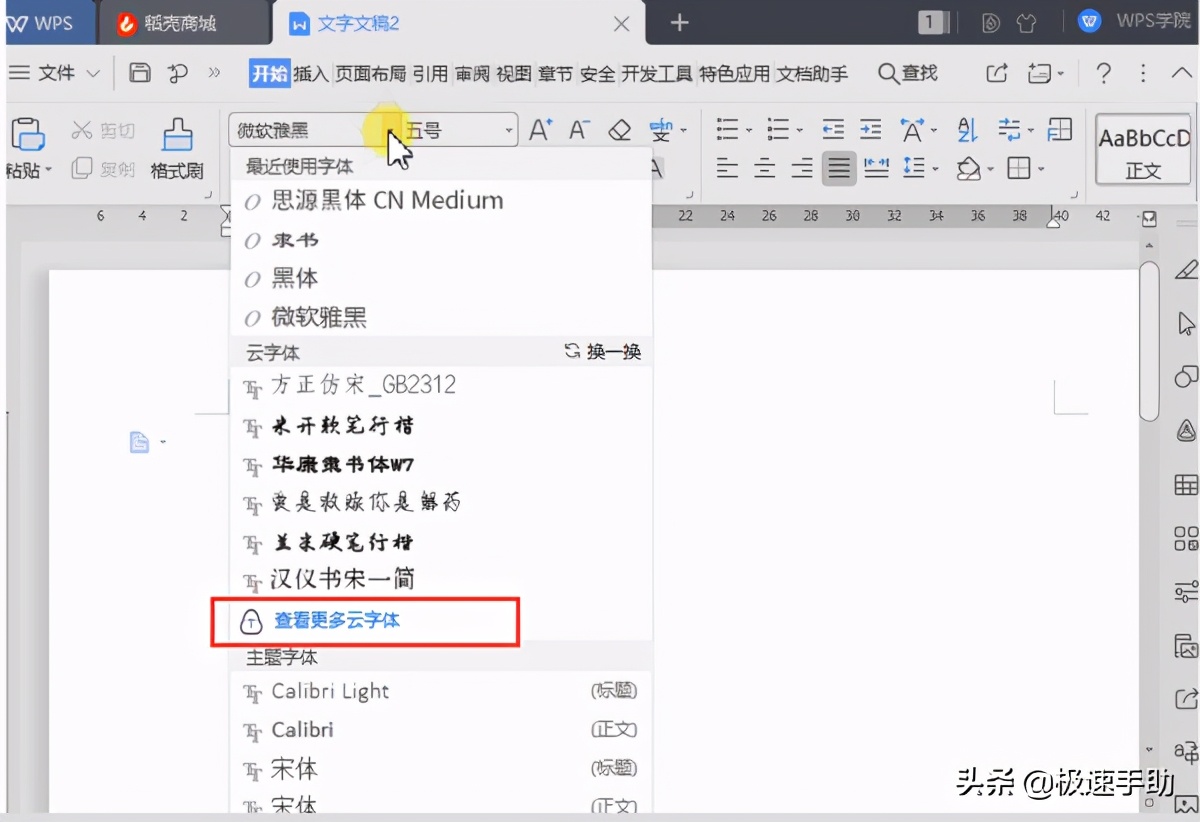Click the phonetic guide 变 icon
Image resolution: width=1200 pixels, height=822 pixels.
[x=661, y=130]
